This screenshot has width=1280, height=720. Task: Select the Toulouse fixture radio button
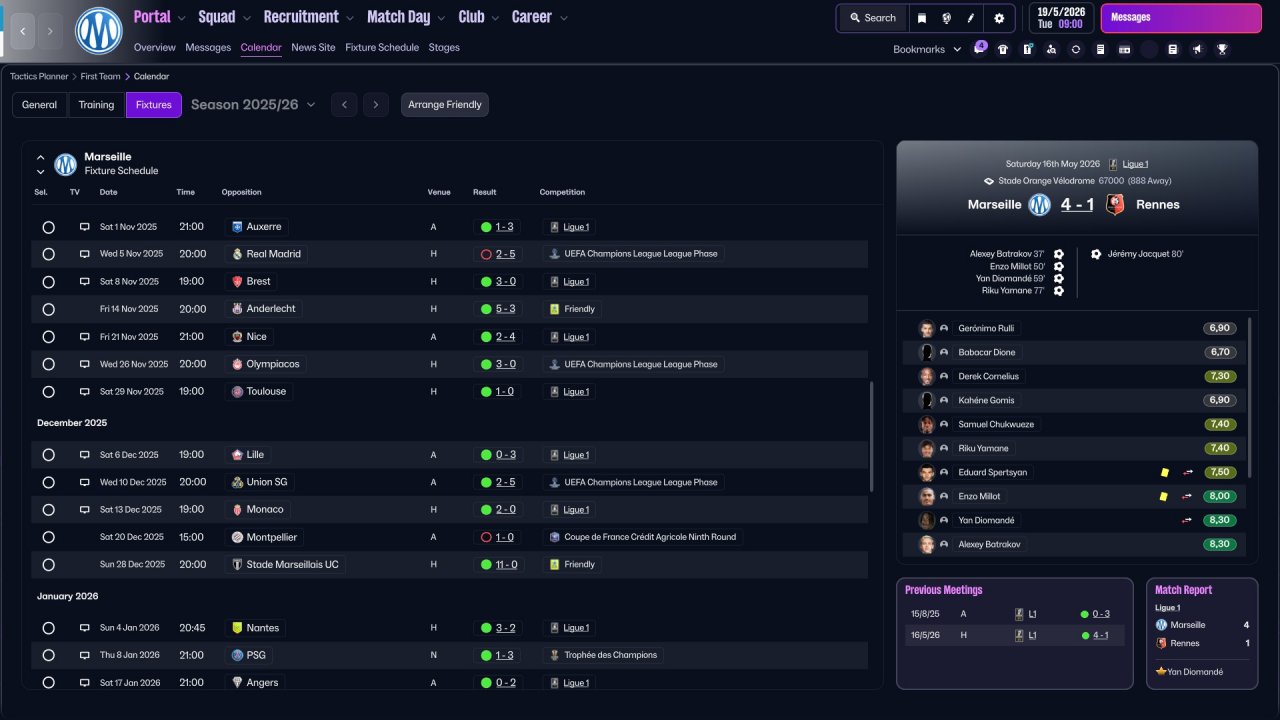pyautogui.click(x=48, y=392)
